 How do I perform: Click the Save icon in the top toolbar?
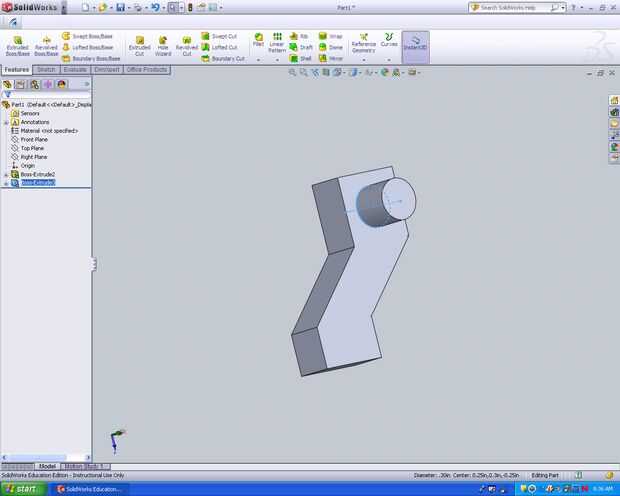coord(121,8)
